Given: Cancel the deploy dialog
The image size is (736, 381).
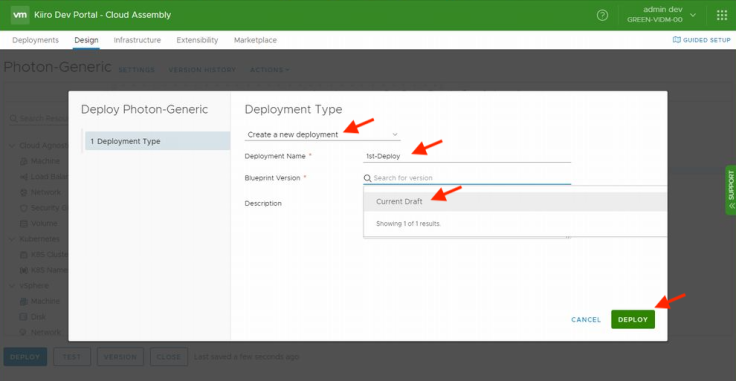Looking at the screenshot, I should pyautogui.click(x=586, y=320).
